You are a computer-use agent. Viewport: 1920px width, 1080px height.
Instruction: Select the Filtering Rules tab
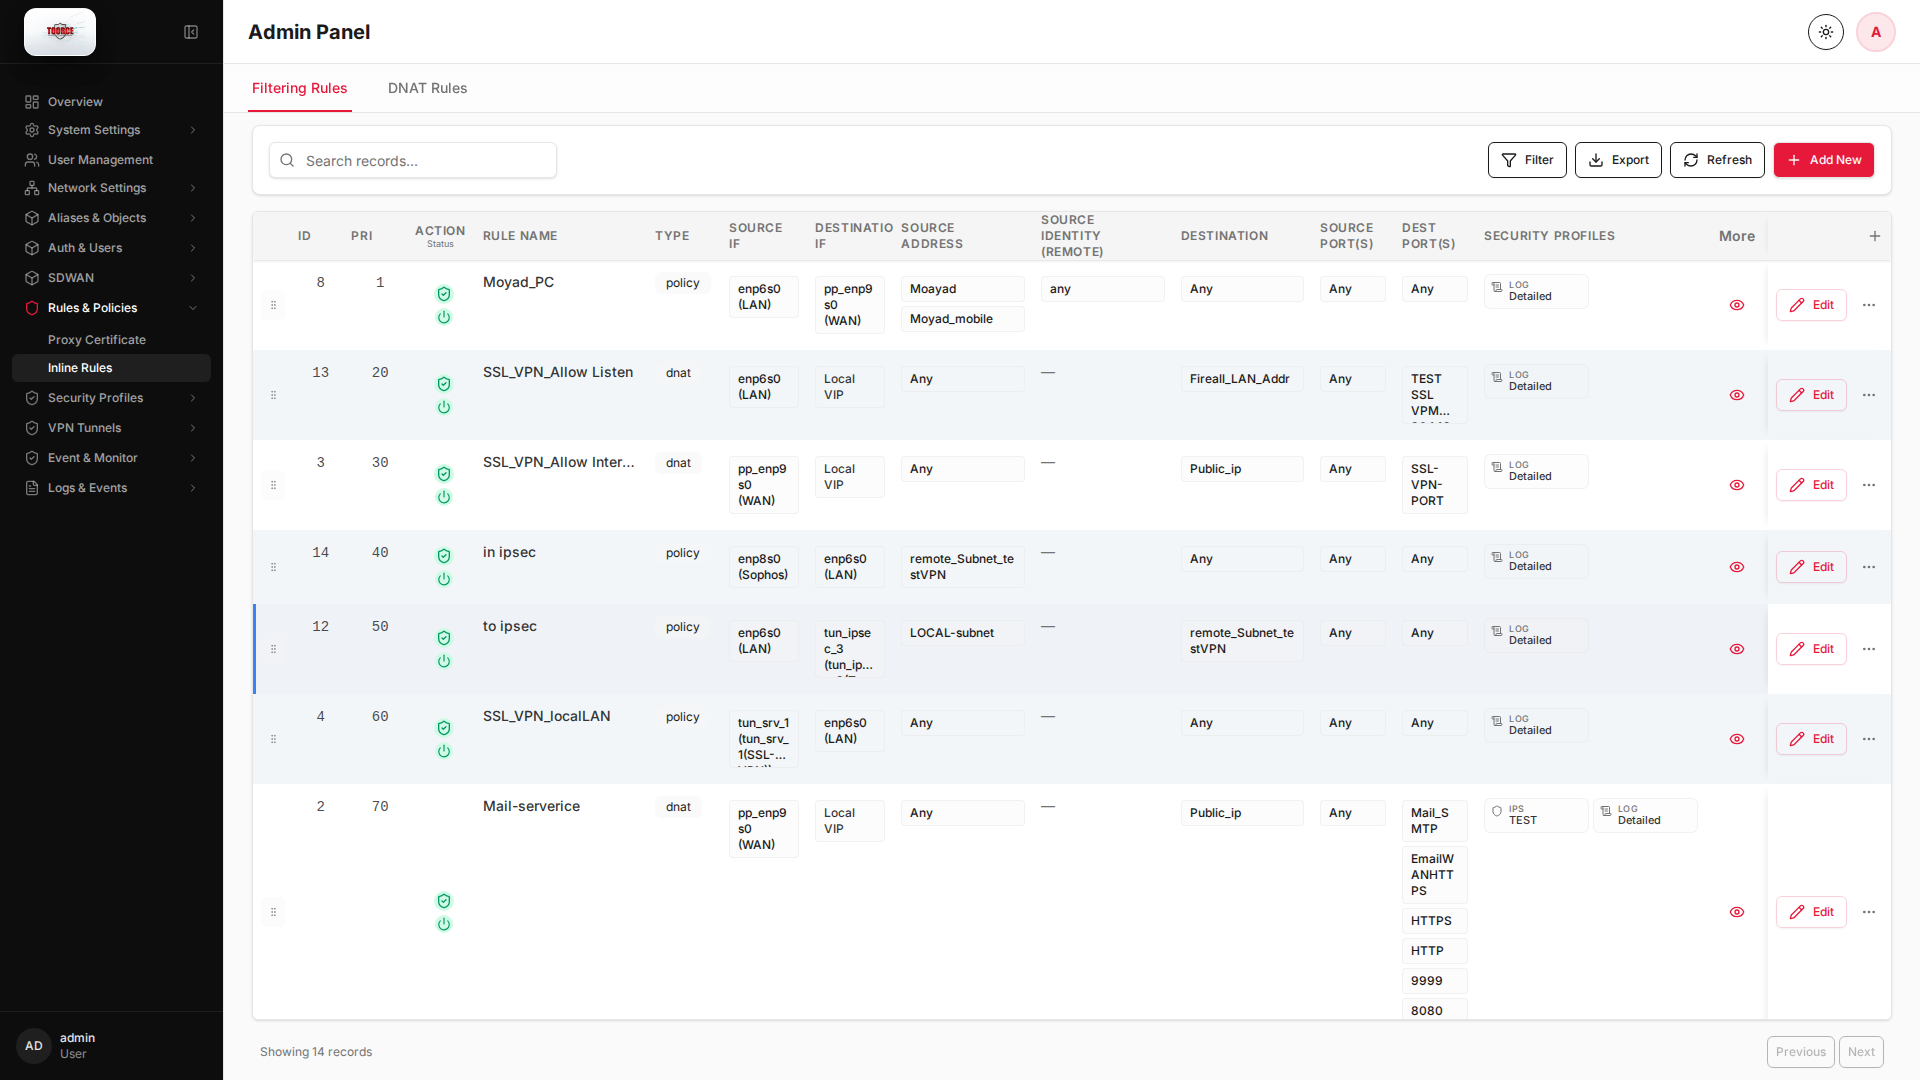pyautogui.click(x=299, y=88)
